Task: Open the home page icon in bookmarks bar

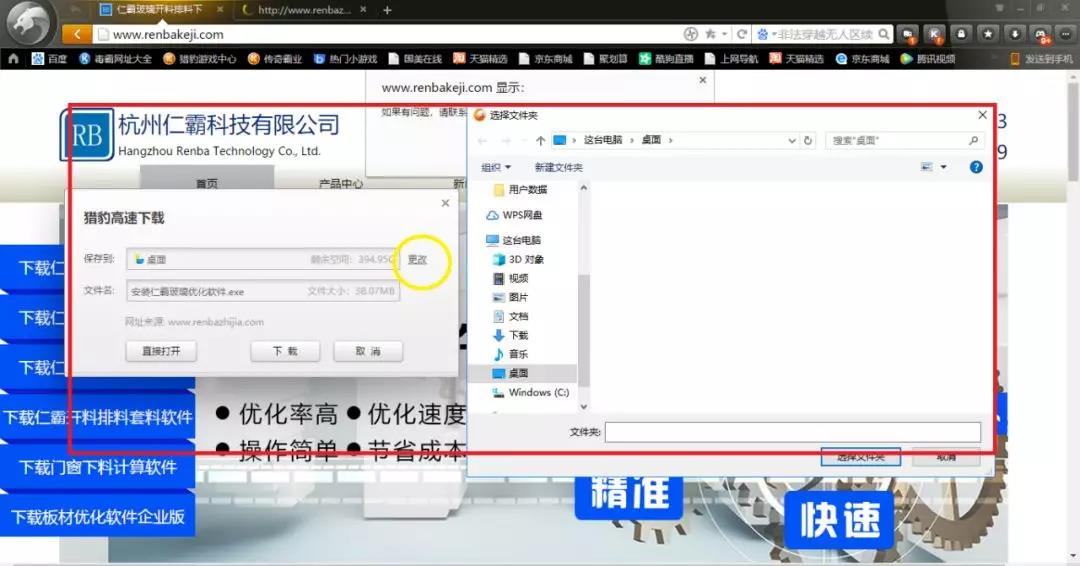Action: pos(13,59)
